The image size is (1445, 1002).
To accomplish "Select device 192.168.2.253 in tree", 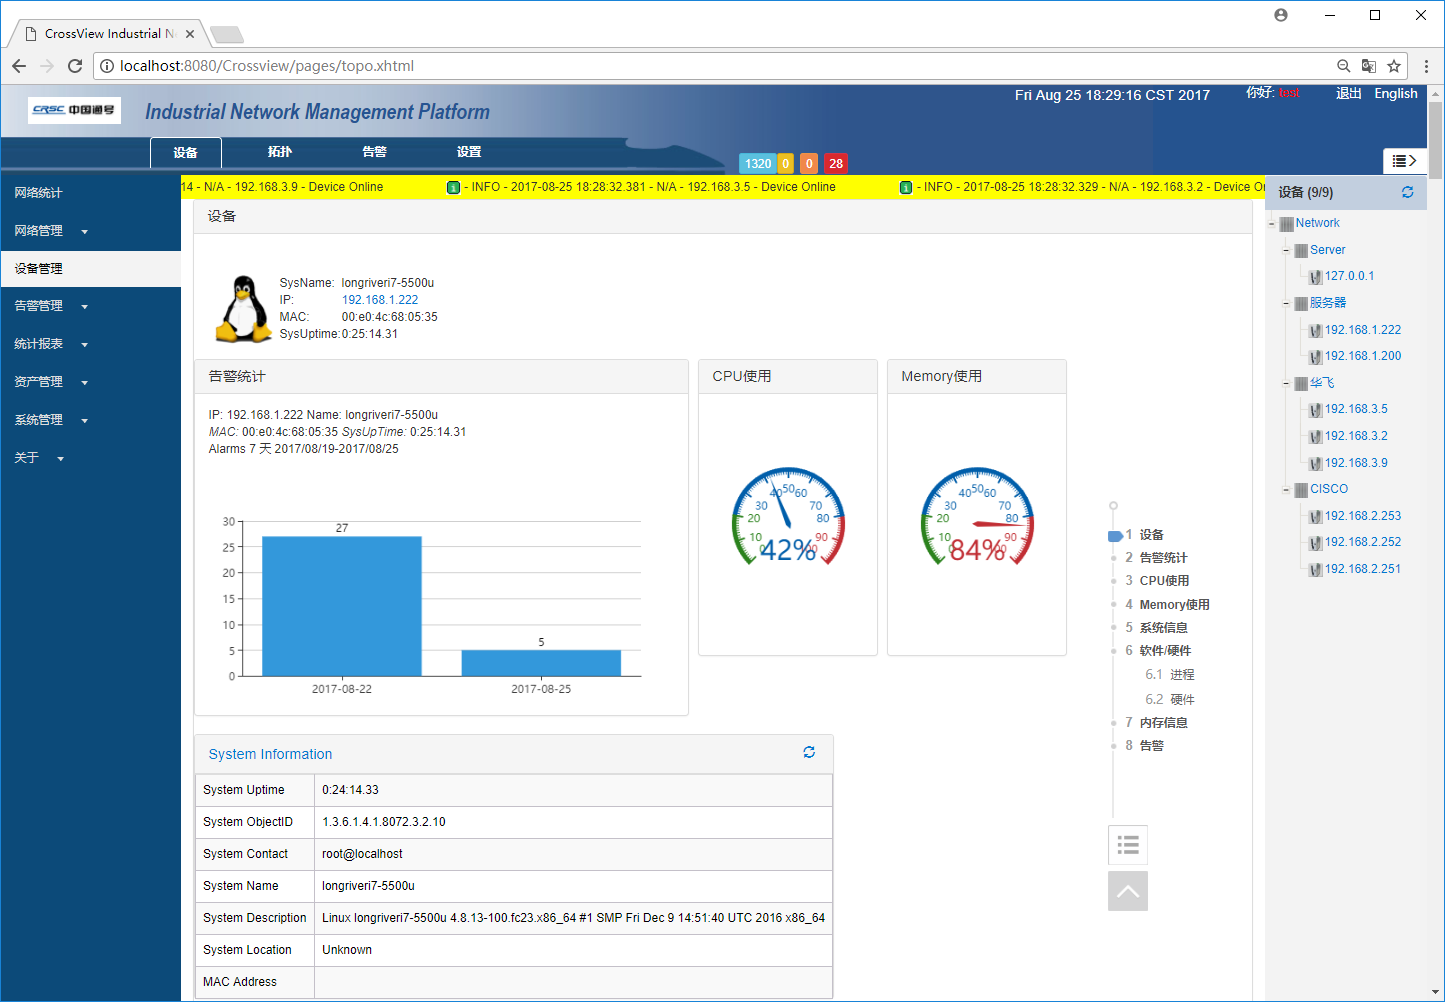I will click(x=1362, y=516).
